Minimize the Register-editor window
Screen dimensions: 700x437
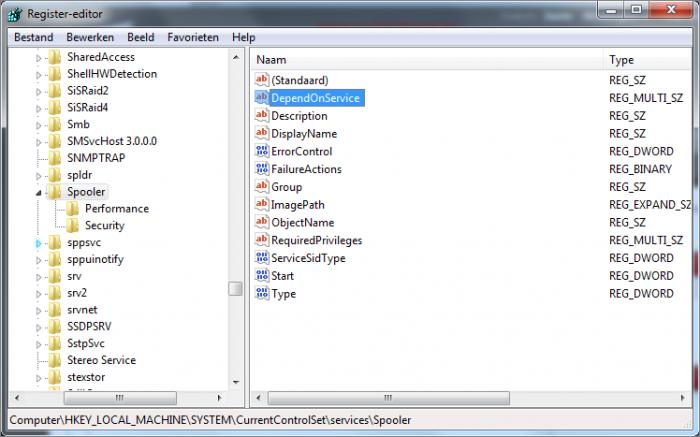point(611,10)
